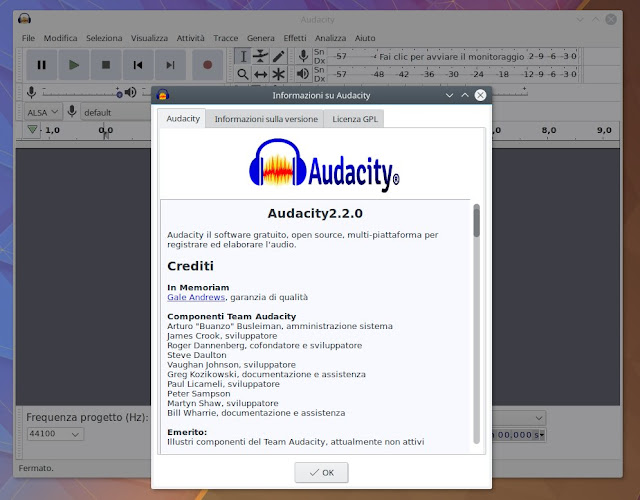Image resolution: width=640 pixels, height=500 pixels.
Task: Click the Fermato. status bar text
Action: (36, 468)
